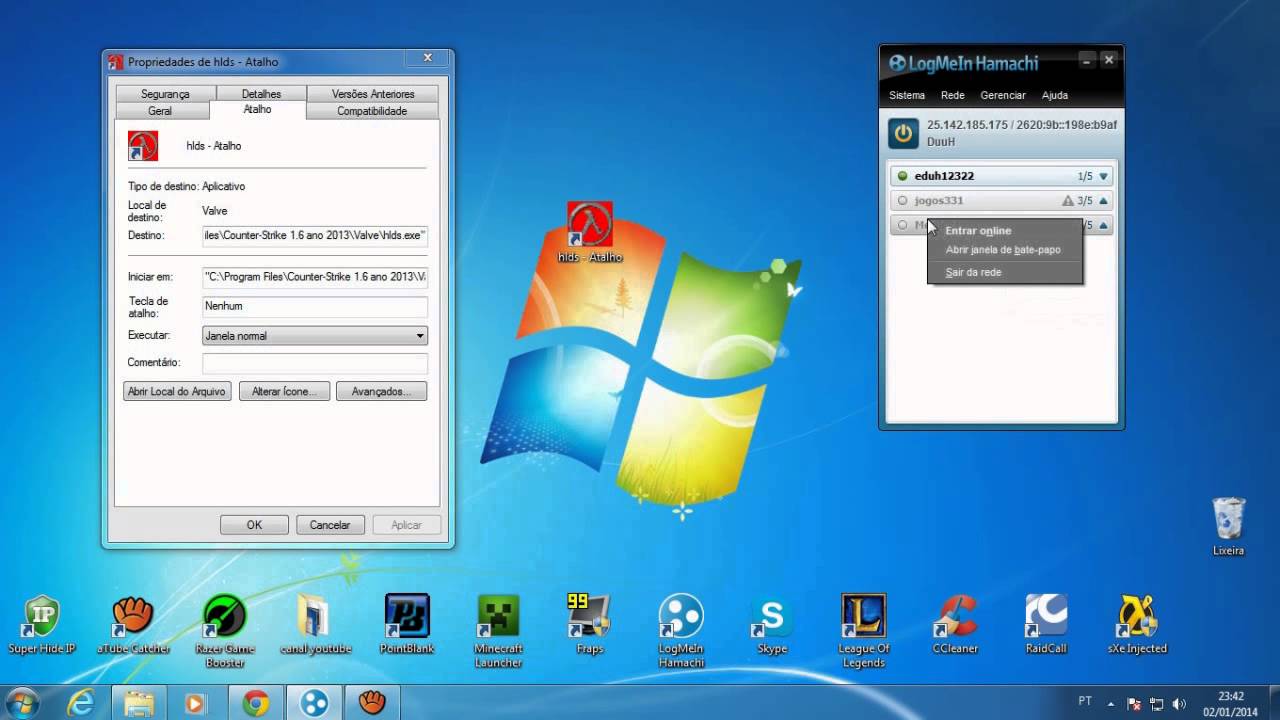
Task: Click the Cancelar button
Action: pos(330,525)
